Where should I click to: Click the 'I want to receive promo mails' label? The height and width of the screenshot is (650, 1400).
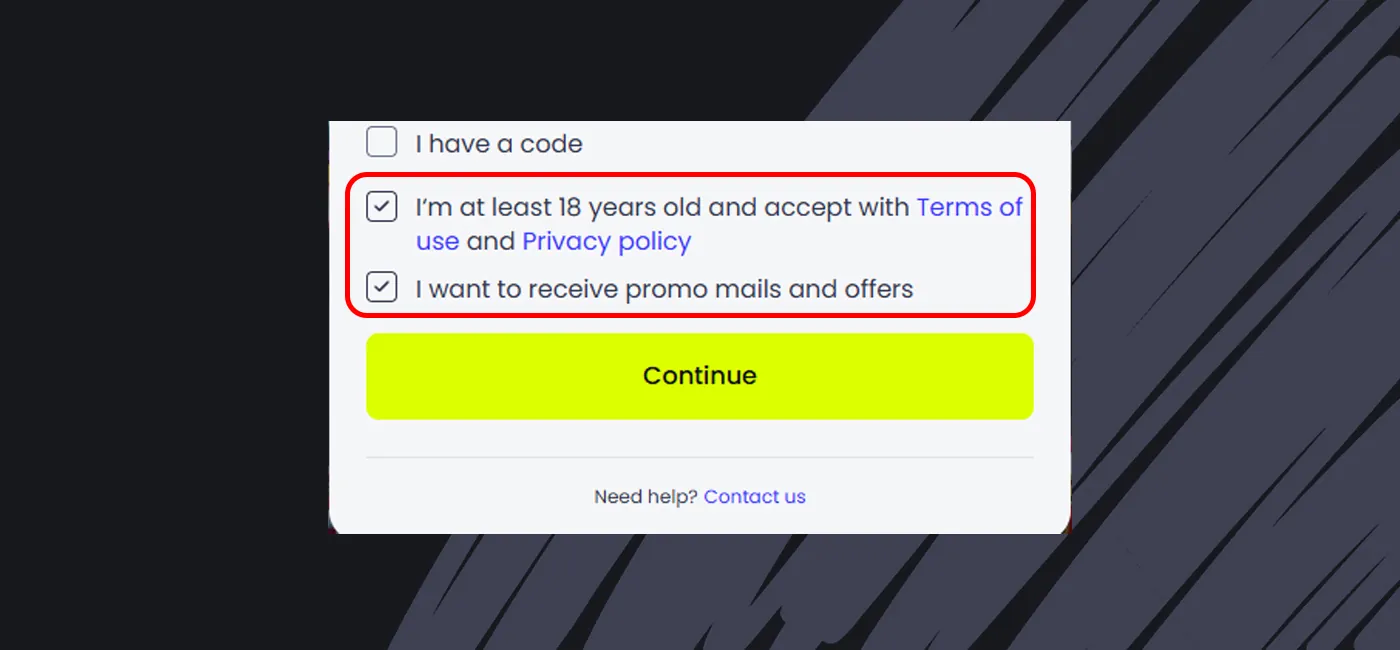point(664,289)
